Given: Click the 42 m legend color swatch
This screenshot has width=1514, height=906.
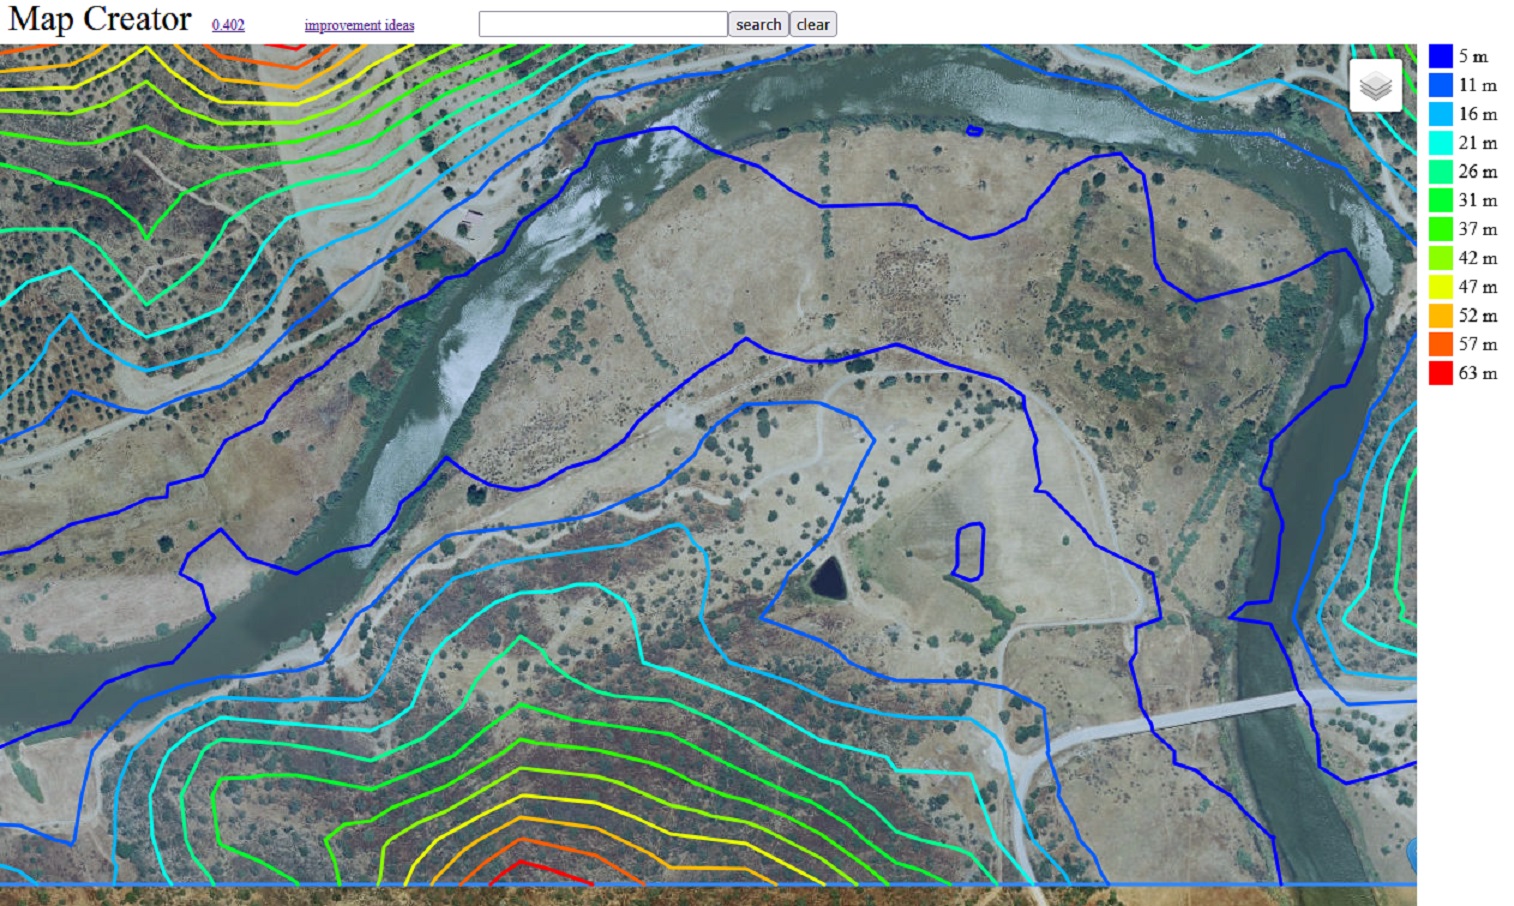Looking at the screenshot, I should point(1440,258).
